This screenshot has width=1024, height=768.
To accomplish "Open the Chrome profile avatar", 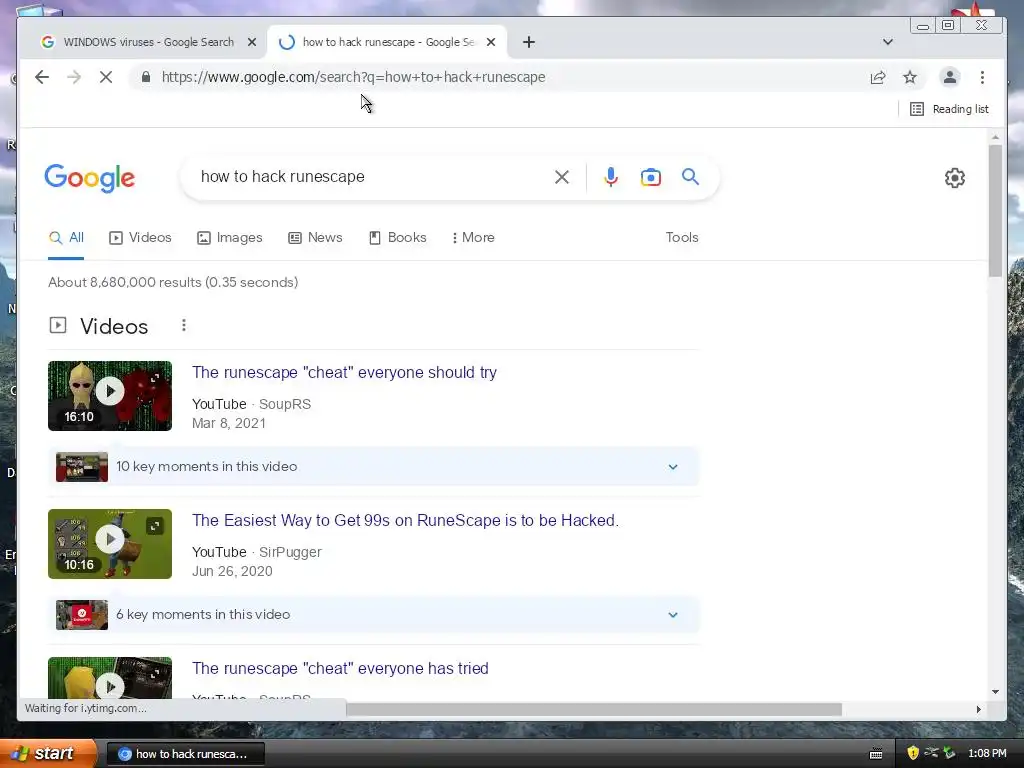I will (x=950, y=77).
